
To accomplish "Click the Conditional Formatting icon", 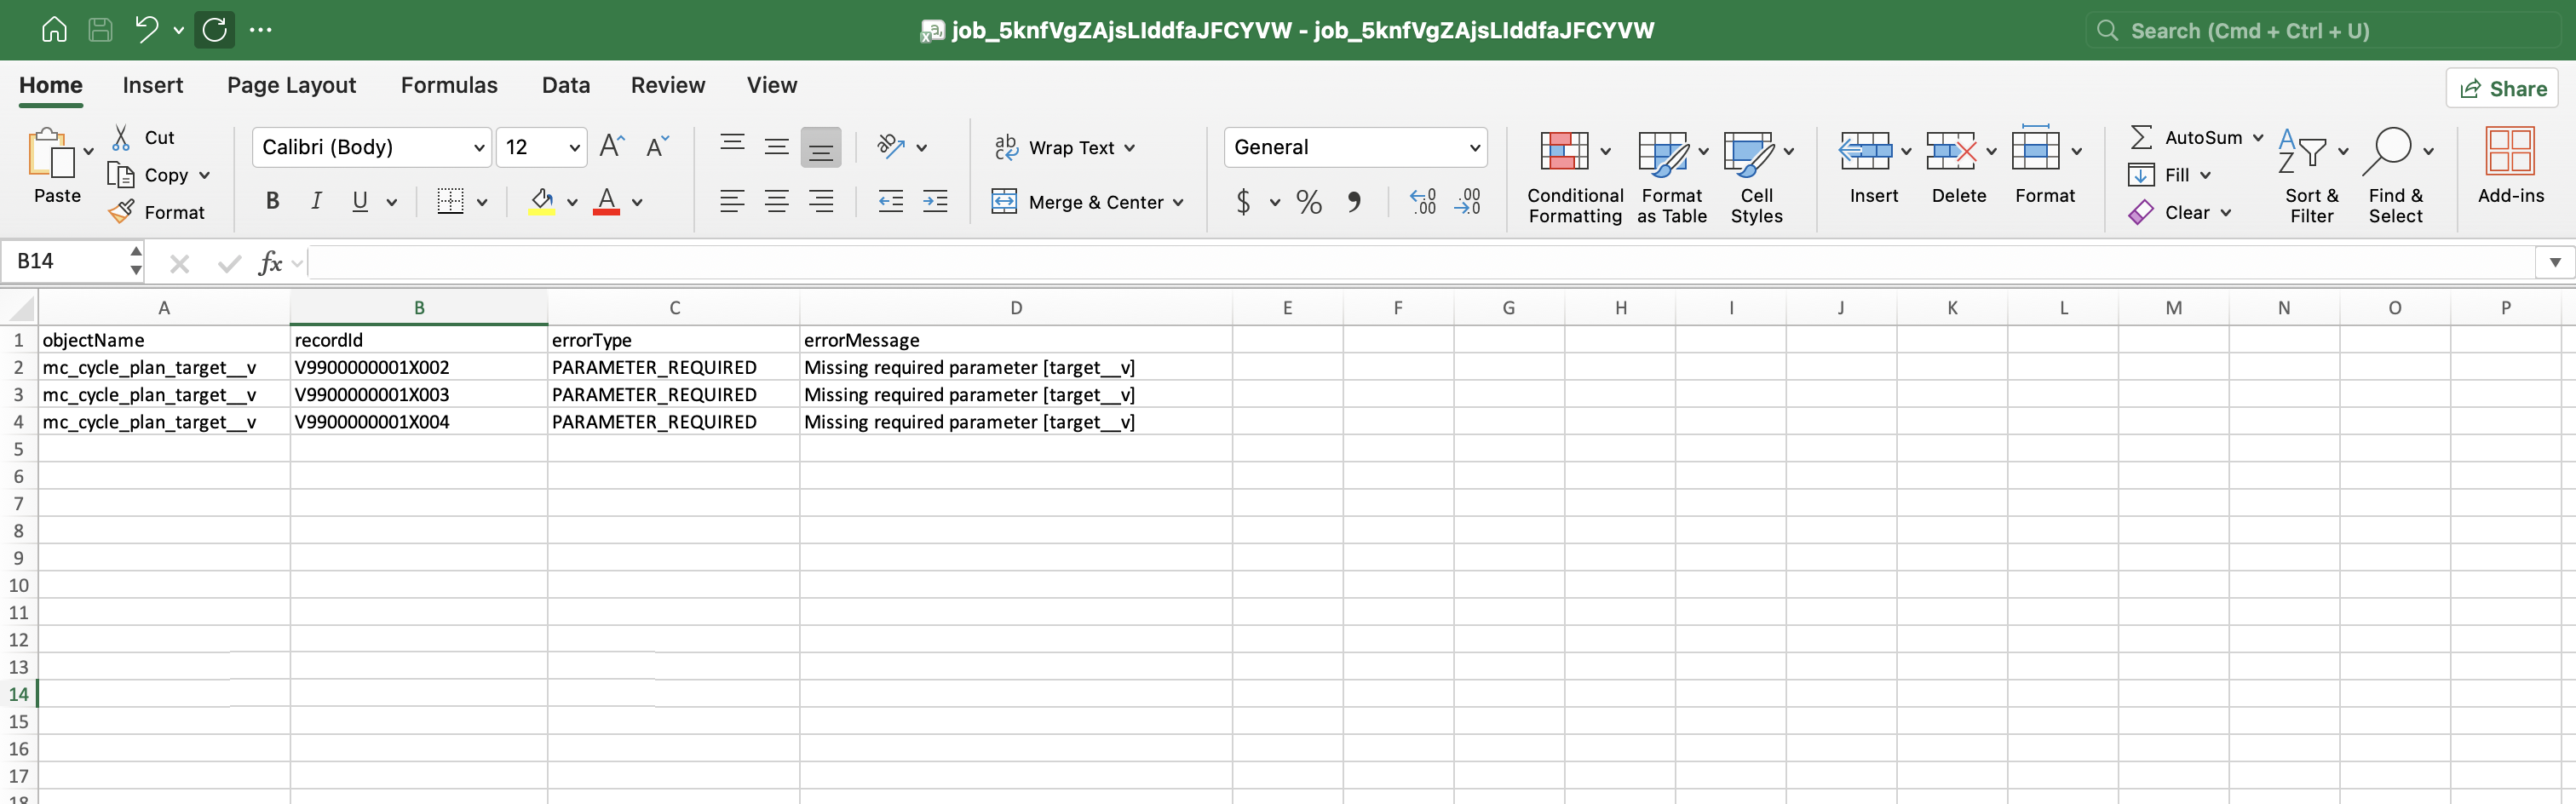I will click(x=1564, y=152).
